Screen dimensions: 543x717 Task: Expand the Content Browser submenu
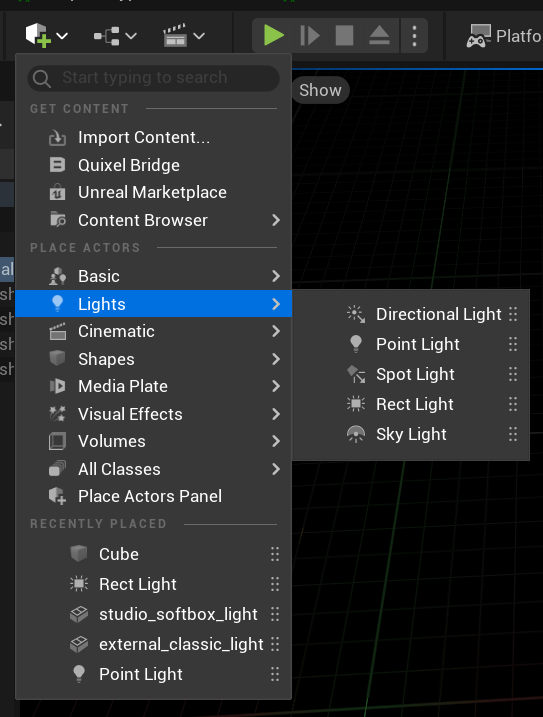tap(154, 220)
